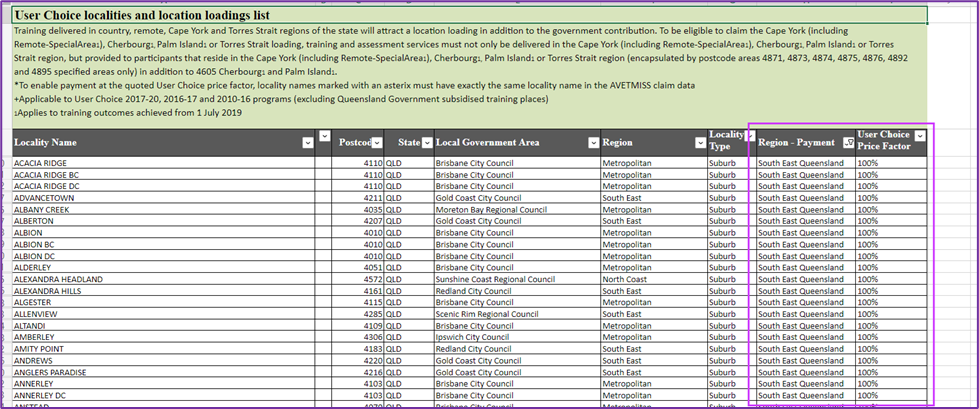
Task: Select postcode cell 4161
Action: click(358, 291)
